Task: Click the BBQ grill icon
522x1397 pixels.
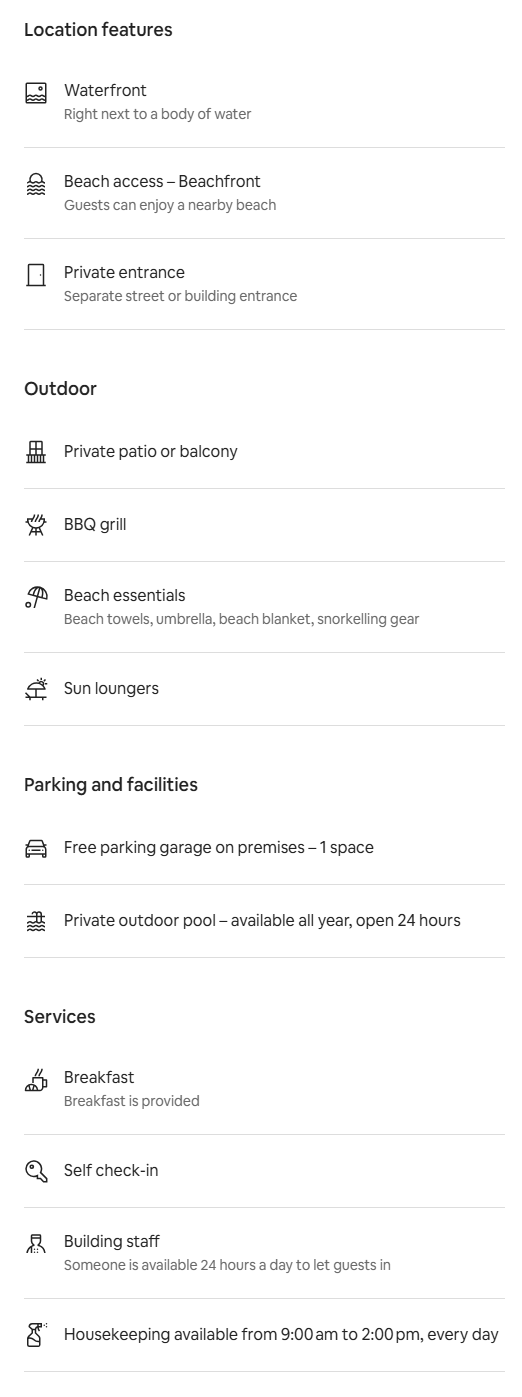Action: 36,525
